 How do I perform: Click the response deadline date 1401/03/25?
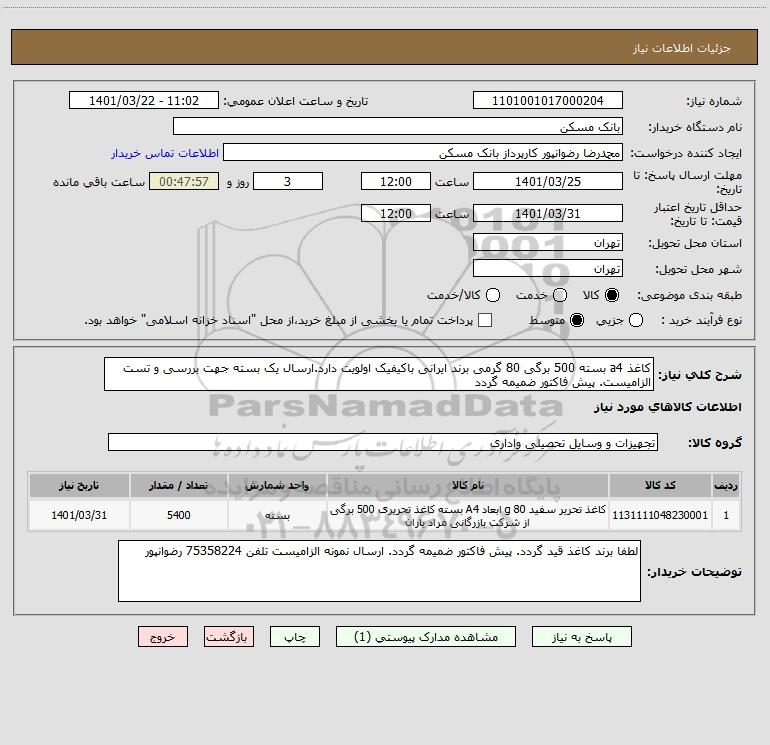click(x=548, y=181)
